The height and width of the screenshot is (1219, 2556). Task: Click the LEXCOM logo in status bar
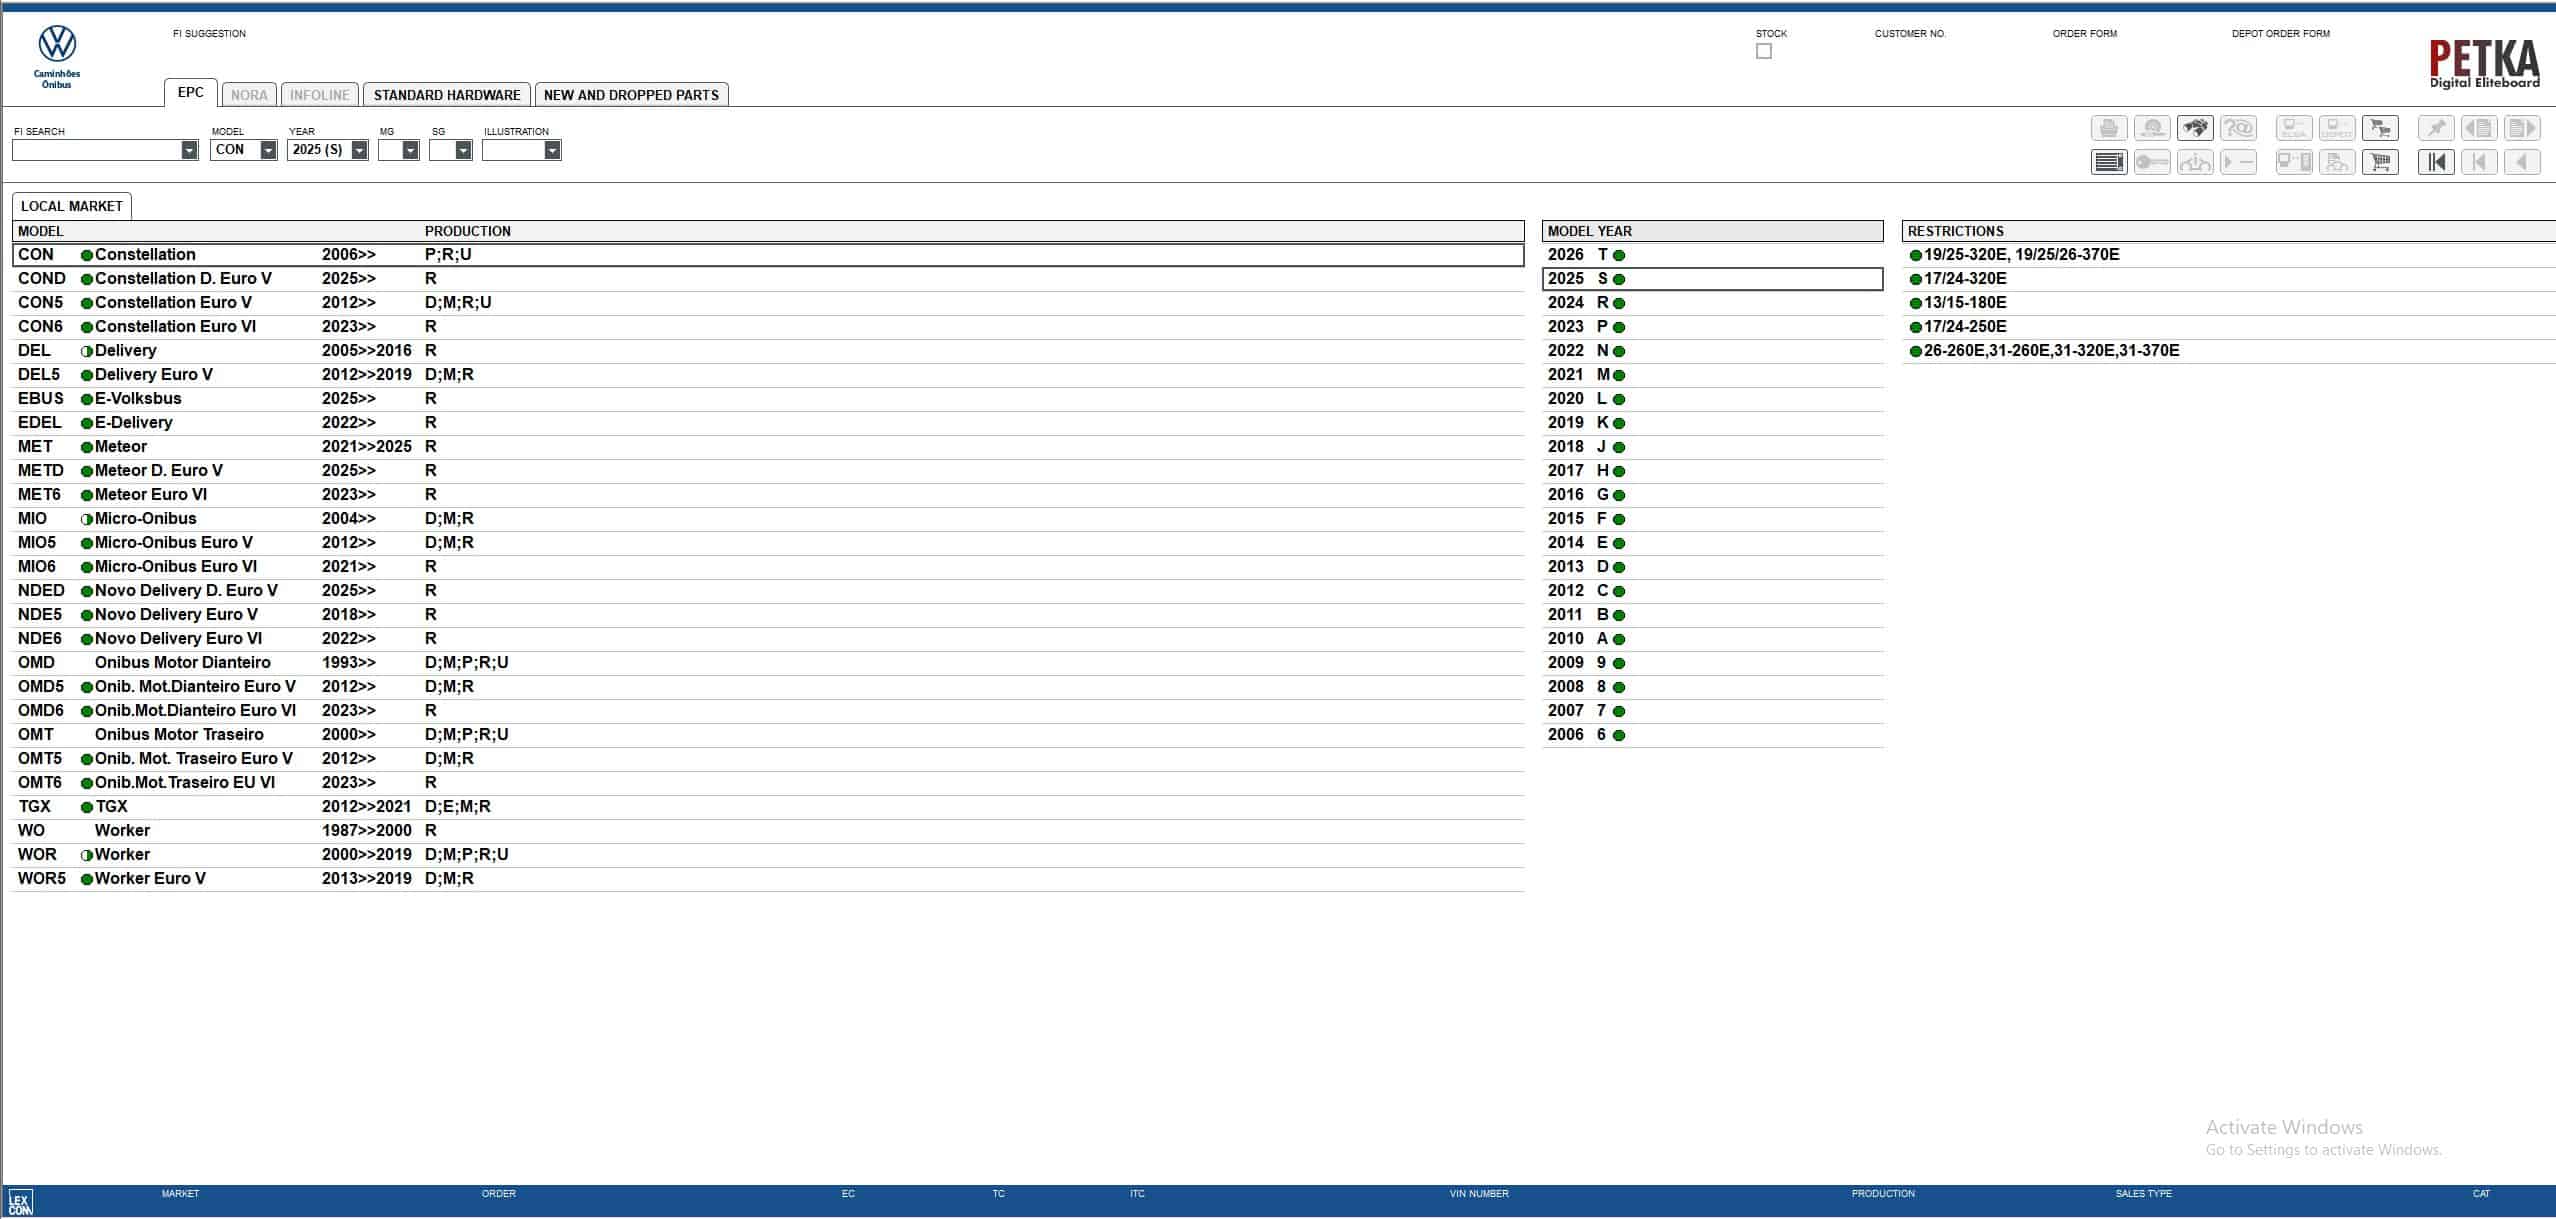pyautogui.click(x=20, y=1201)
